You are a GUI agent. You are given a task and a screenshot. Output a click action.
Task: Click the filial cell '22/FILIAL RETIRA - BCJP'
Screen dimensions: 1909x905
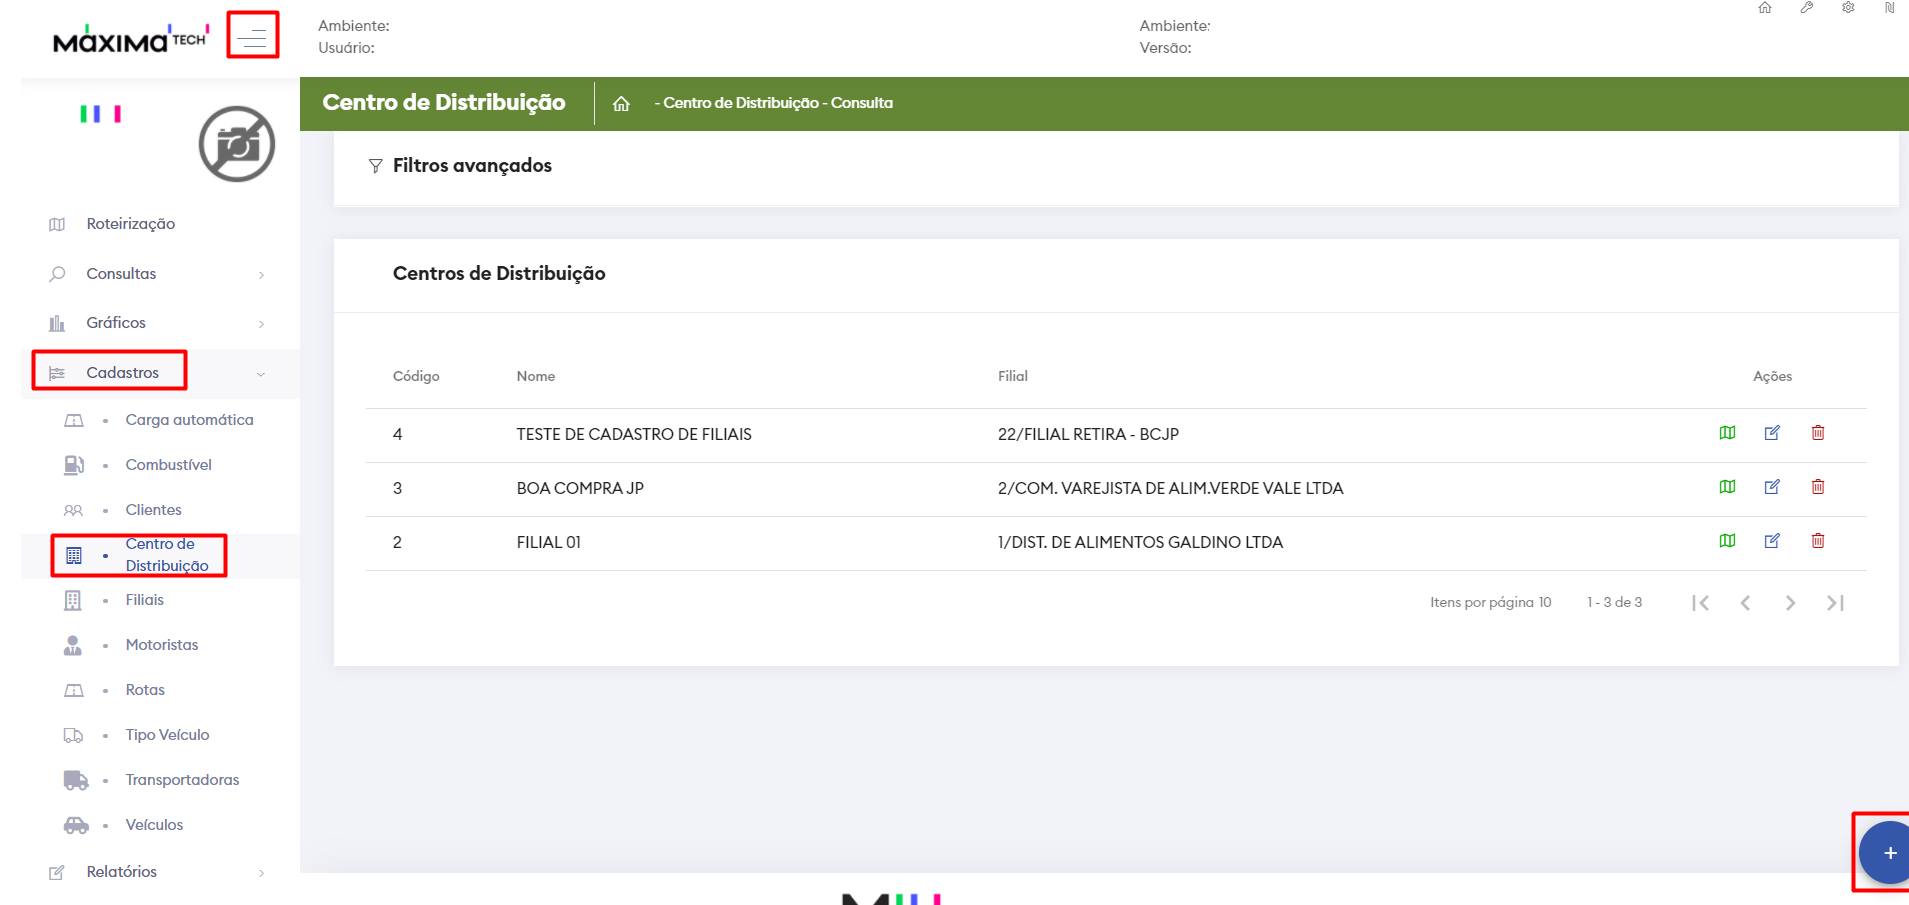pos(1088,434)
